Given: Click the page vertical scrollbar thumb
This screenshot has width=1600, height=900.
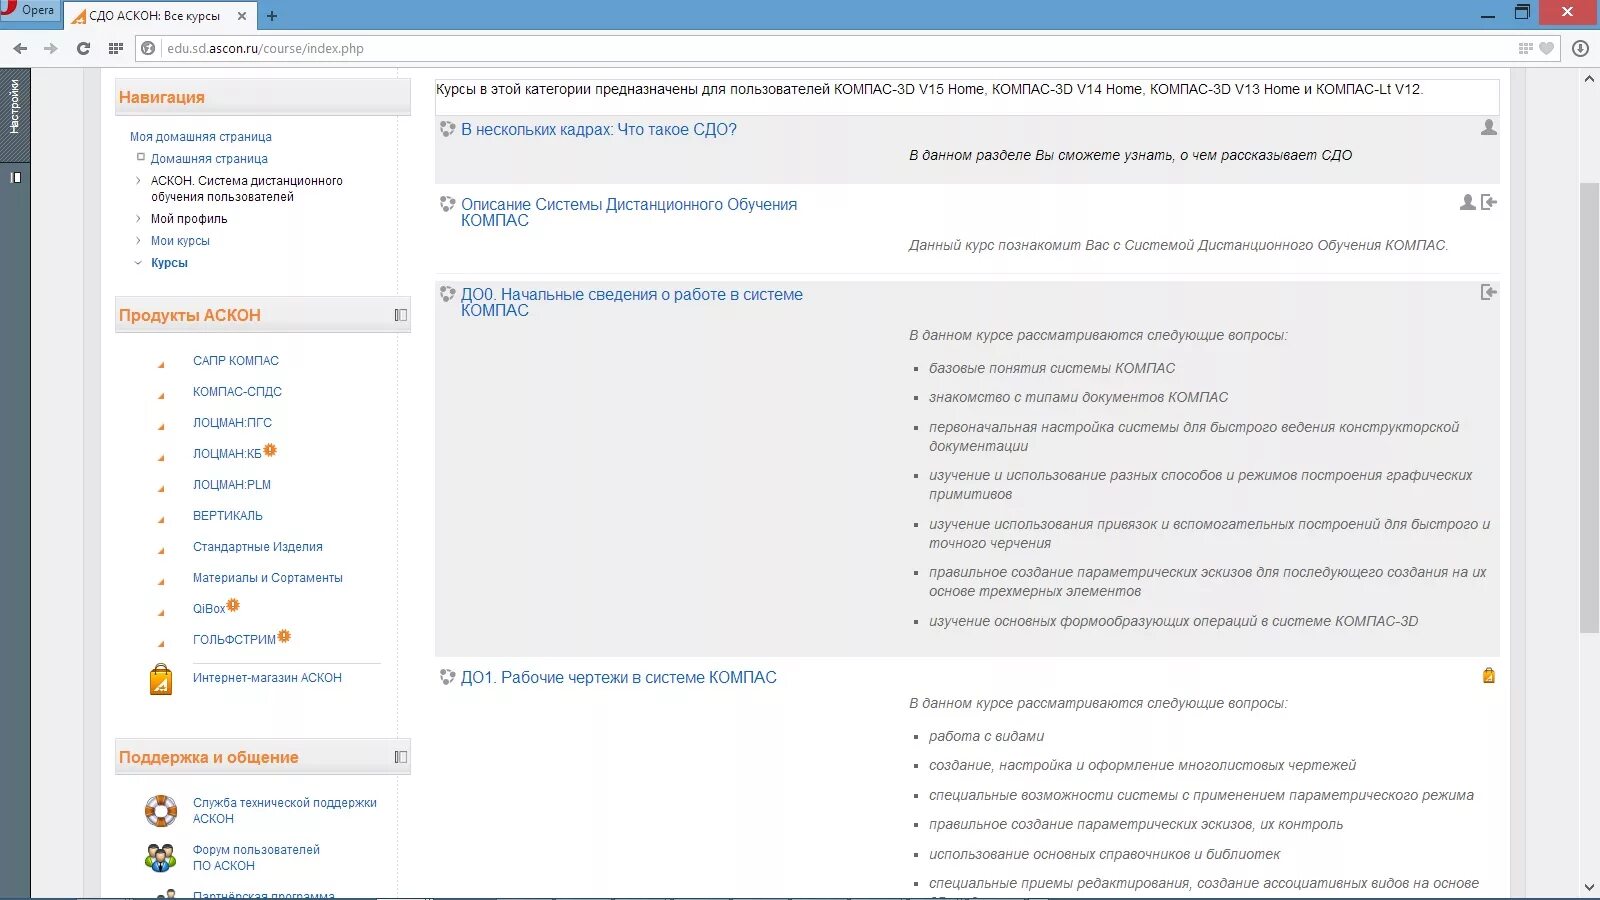Looking at the screenshot, I should [1589, 408].
